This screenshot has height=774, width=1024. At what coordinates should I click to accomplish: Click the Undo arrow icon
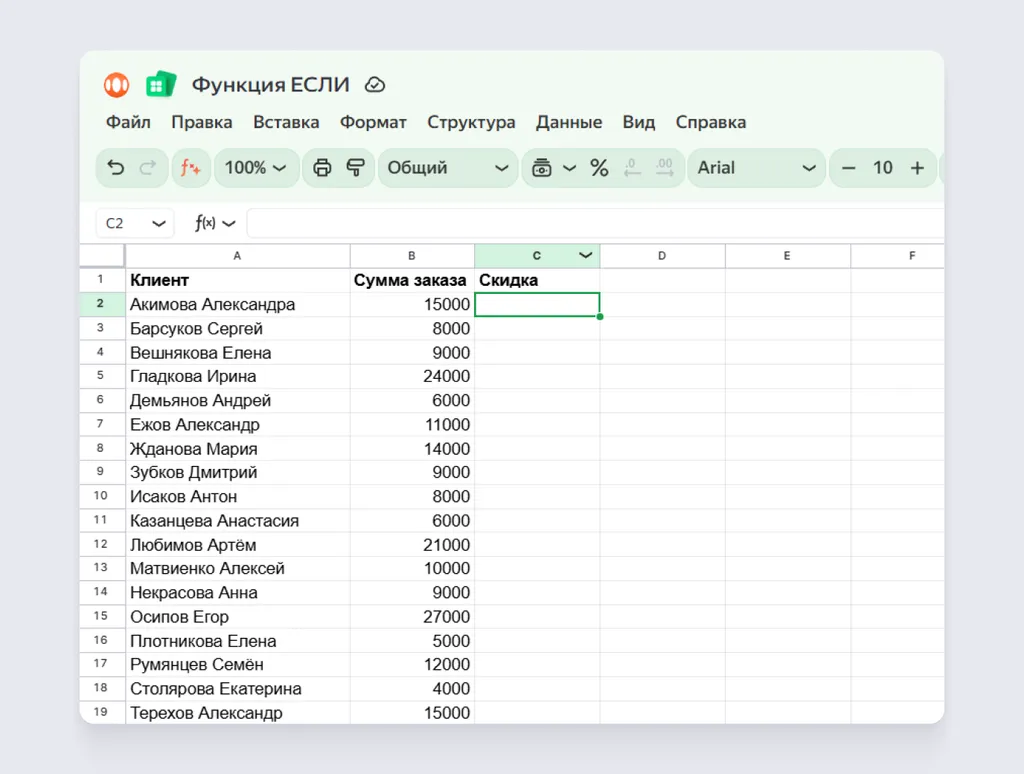pos(116,168)
